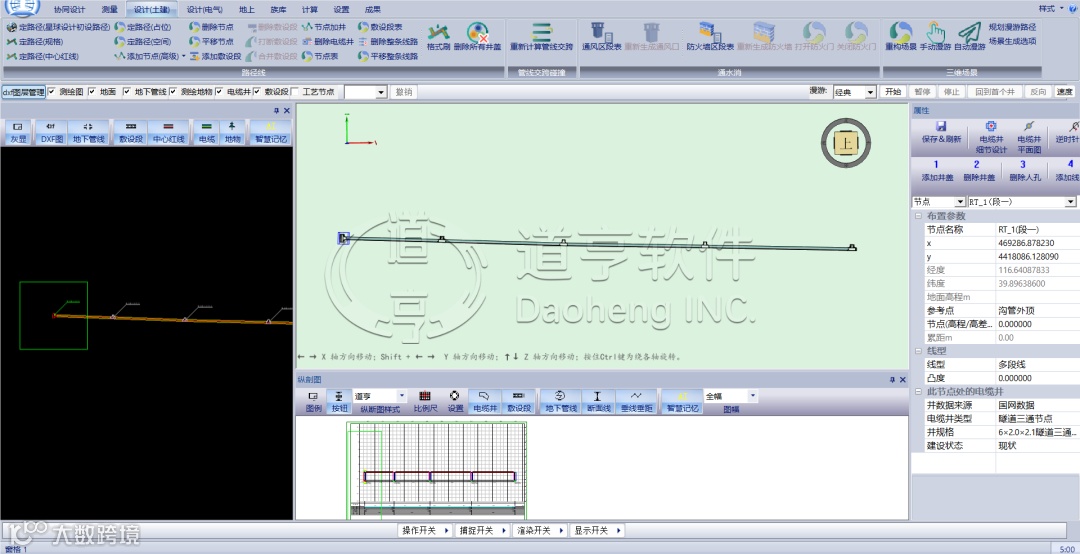Switch to the 成果 tab

(373, 10)
